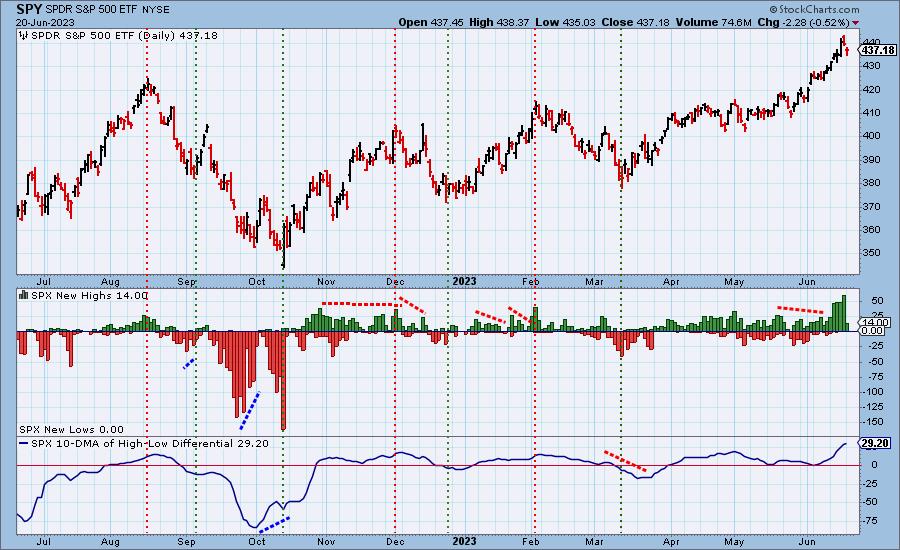
Task: Click the 390 price axis label
Action: pos(871,160)
